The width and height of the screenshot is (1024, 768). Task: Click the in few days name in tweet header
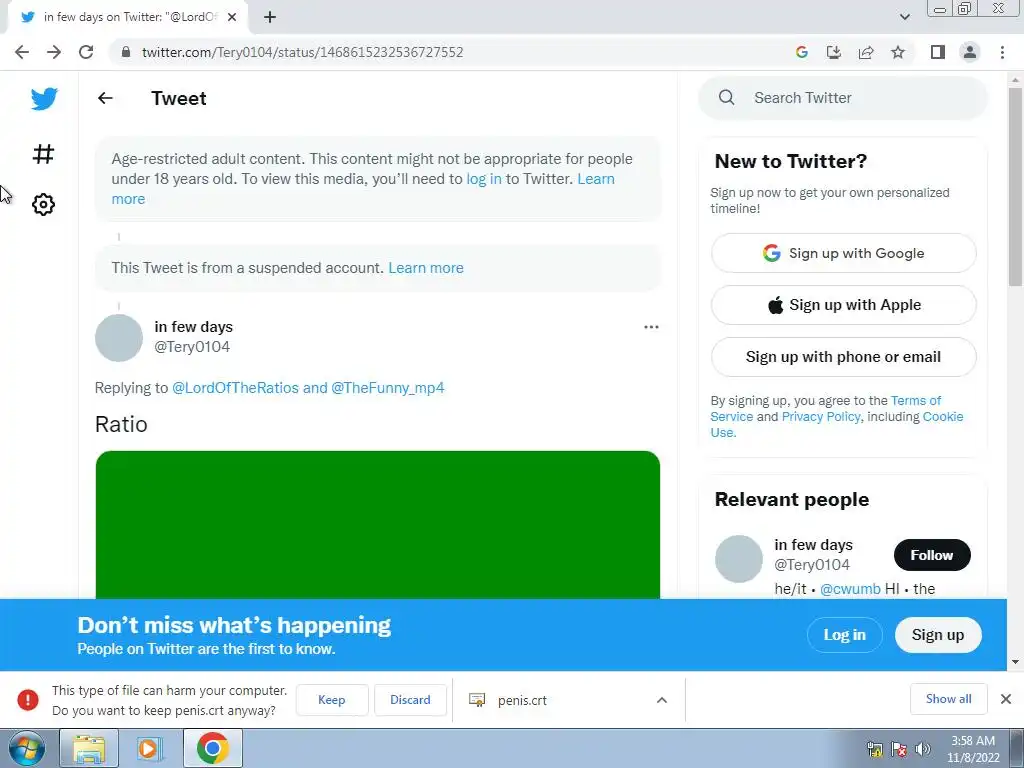click(x=193, y=327)
